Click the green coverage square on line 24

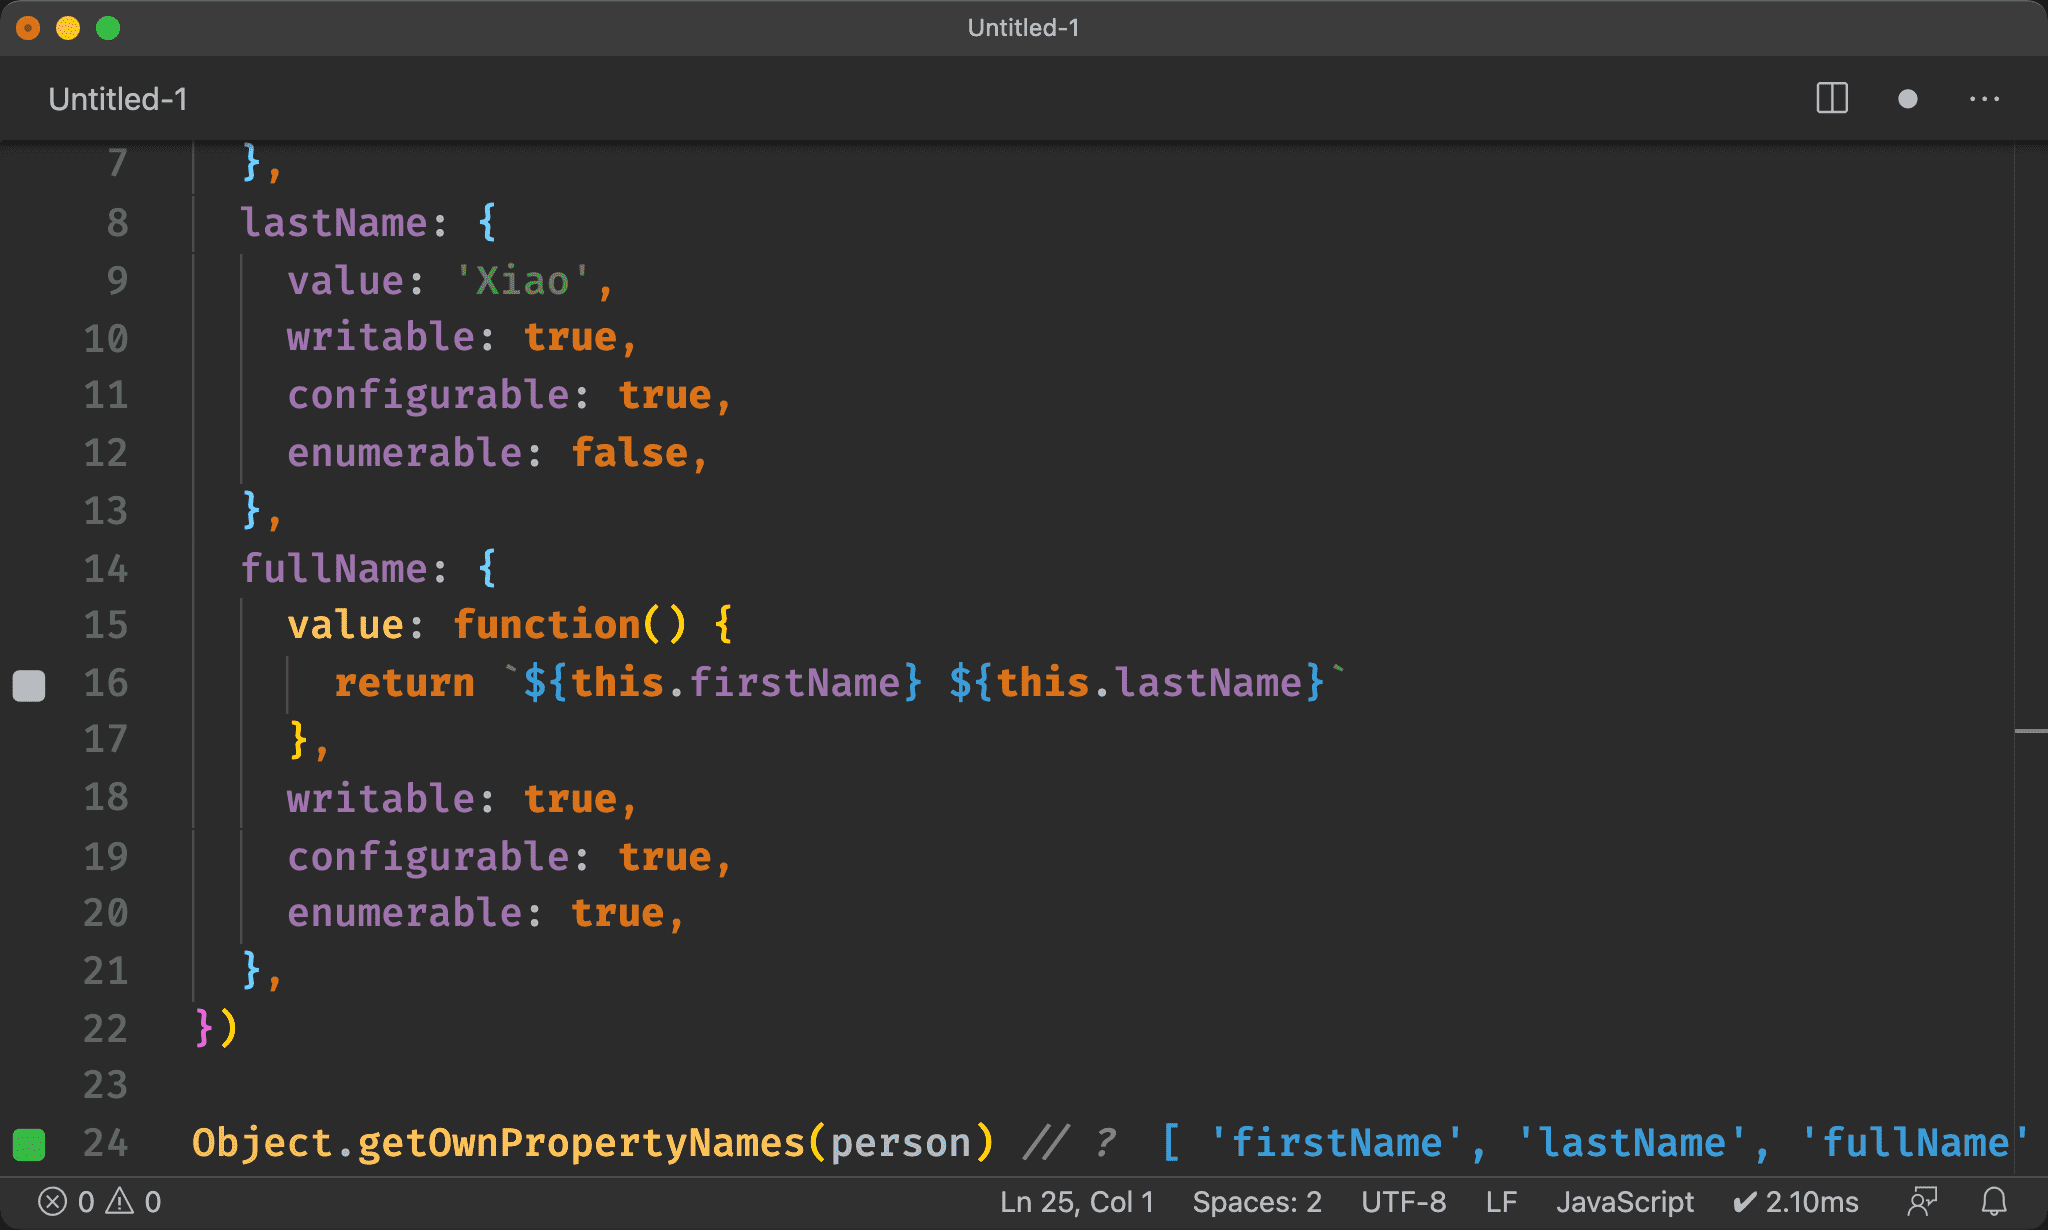pos(29,1144)
